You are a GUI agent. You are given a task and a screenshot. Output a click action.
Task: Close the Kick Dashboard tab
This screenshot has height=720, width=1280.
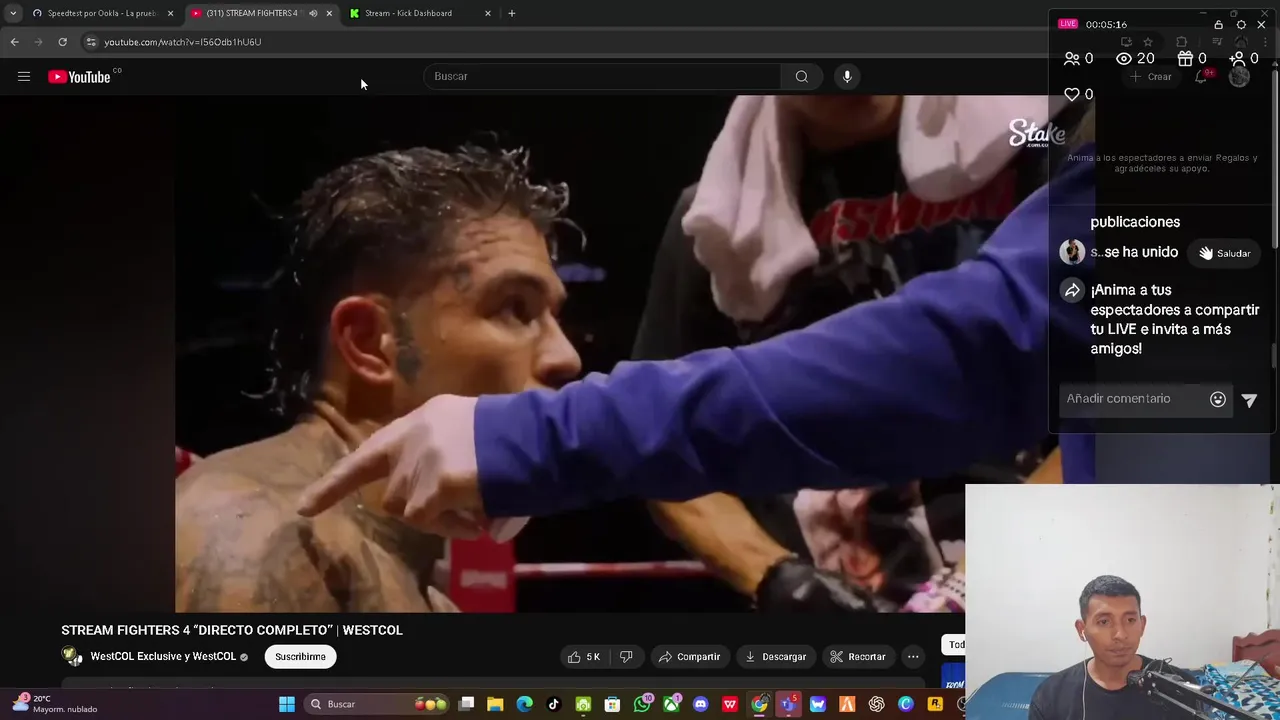click(488, 13)
